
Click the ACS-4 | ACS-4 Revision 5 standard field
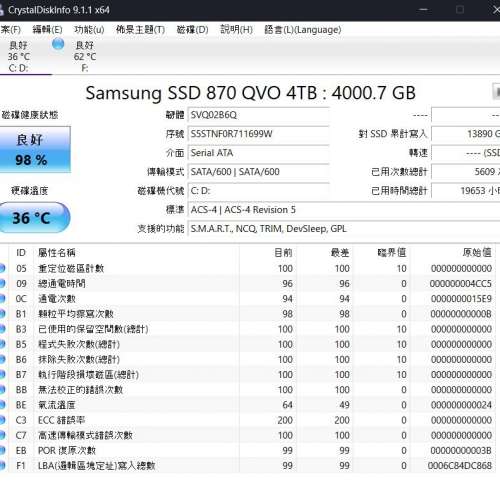click(x=344, y=210)
